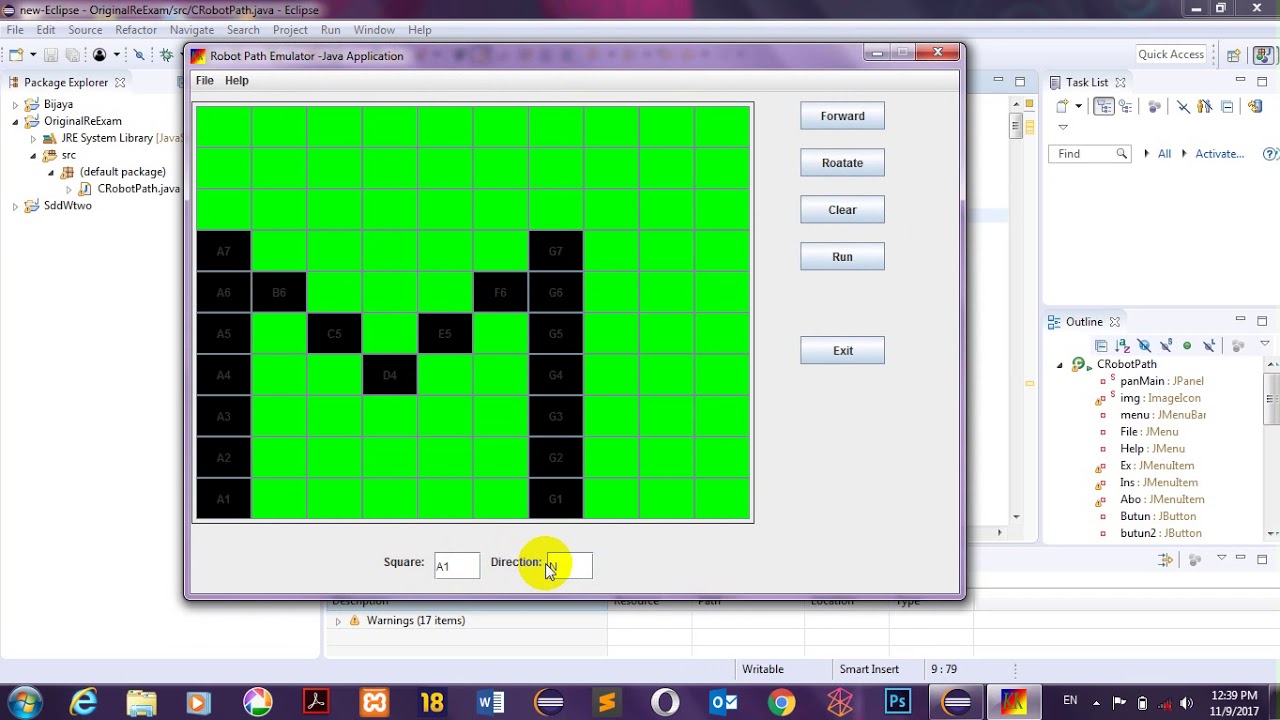
Task: Toggle Hide Local Types icon in Outline
Action: [x=1209, y=345]
